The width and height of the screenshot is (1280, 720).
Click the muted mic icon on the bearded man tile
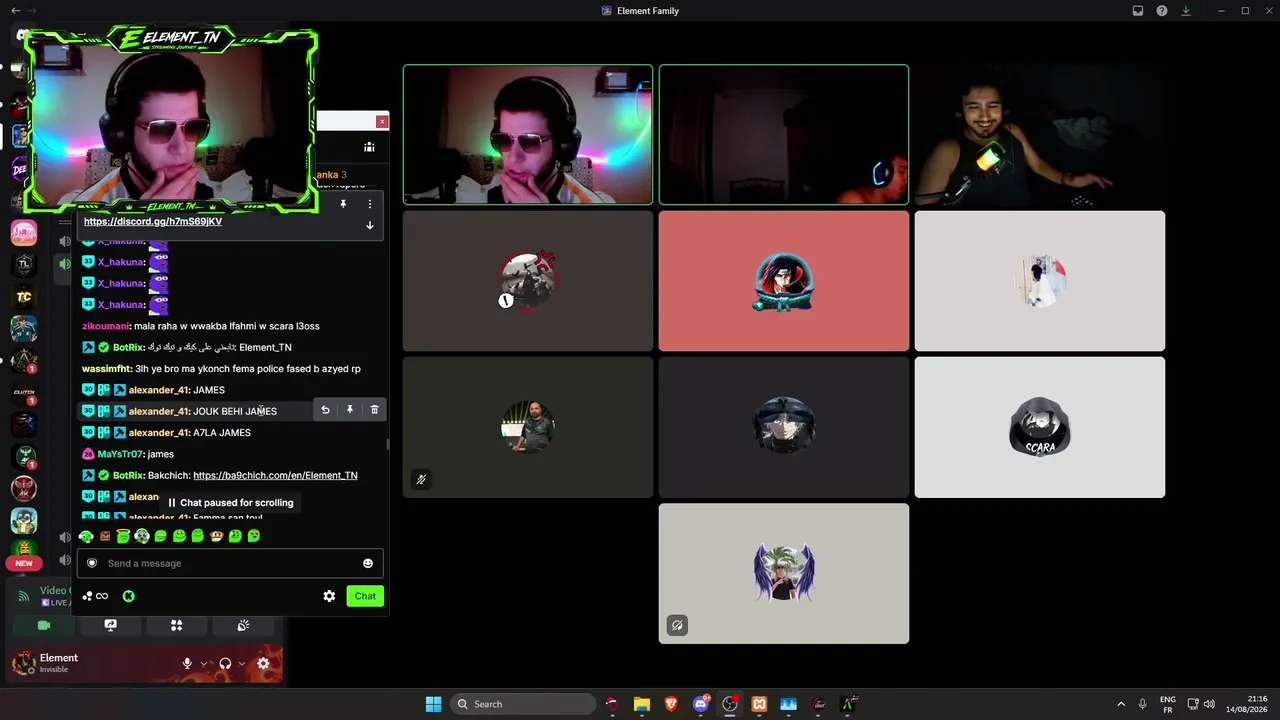click(x=421, y=479)
